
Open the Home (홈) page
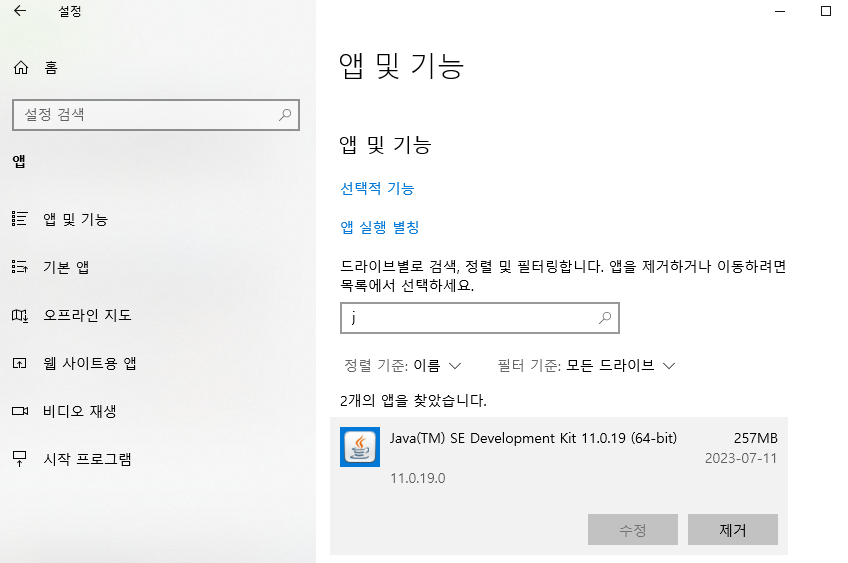coord(36,68)
